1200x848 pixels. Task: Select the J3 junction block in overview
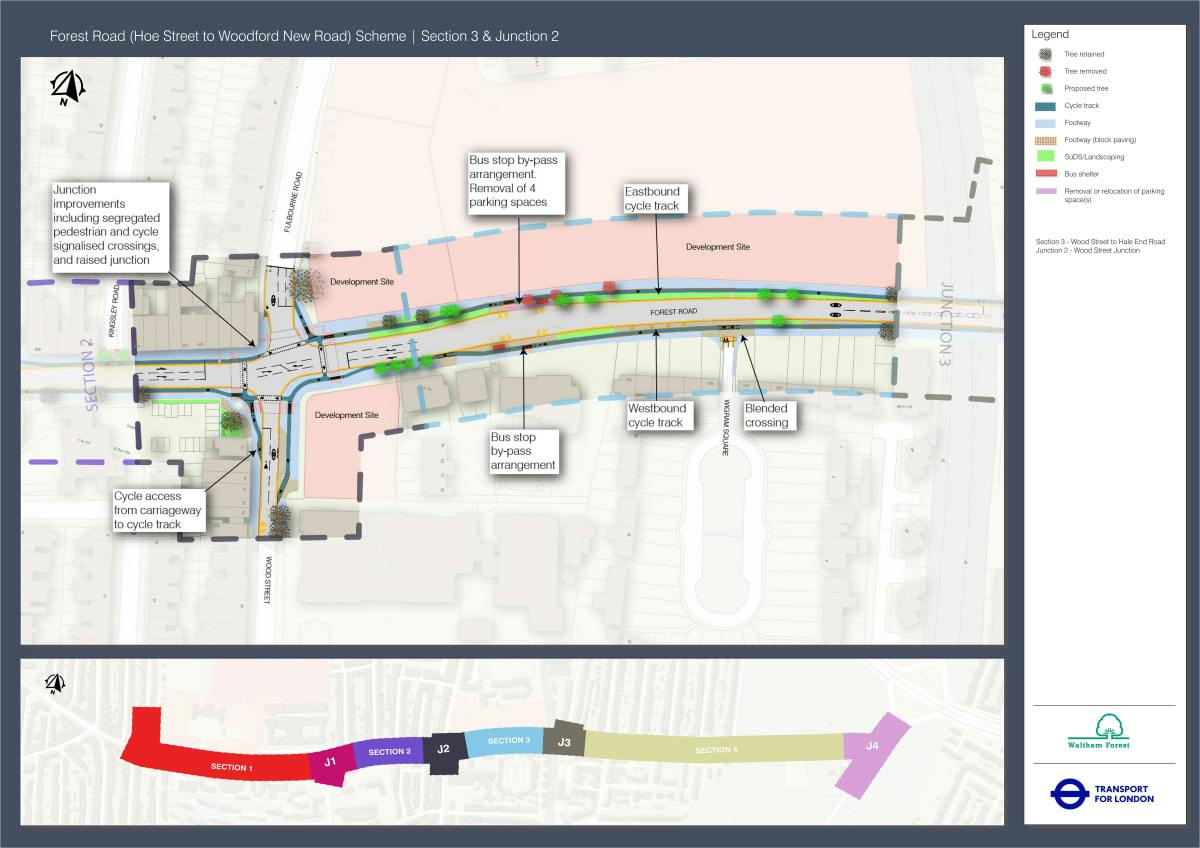pos(564,741)
